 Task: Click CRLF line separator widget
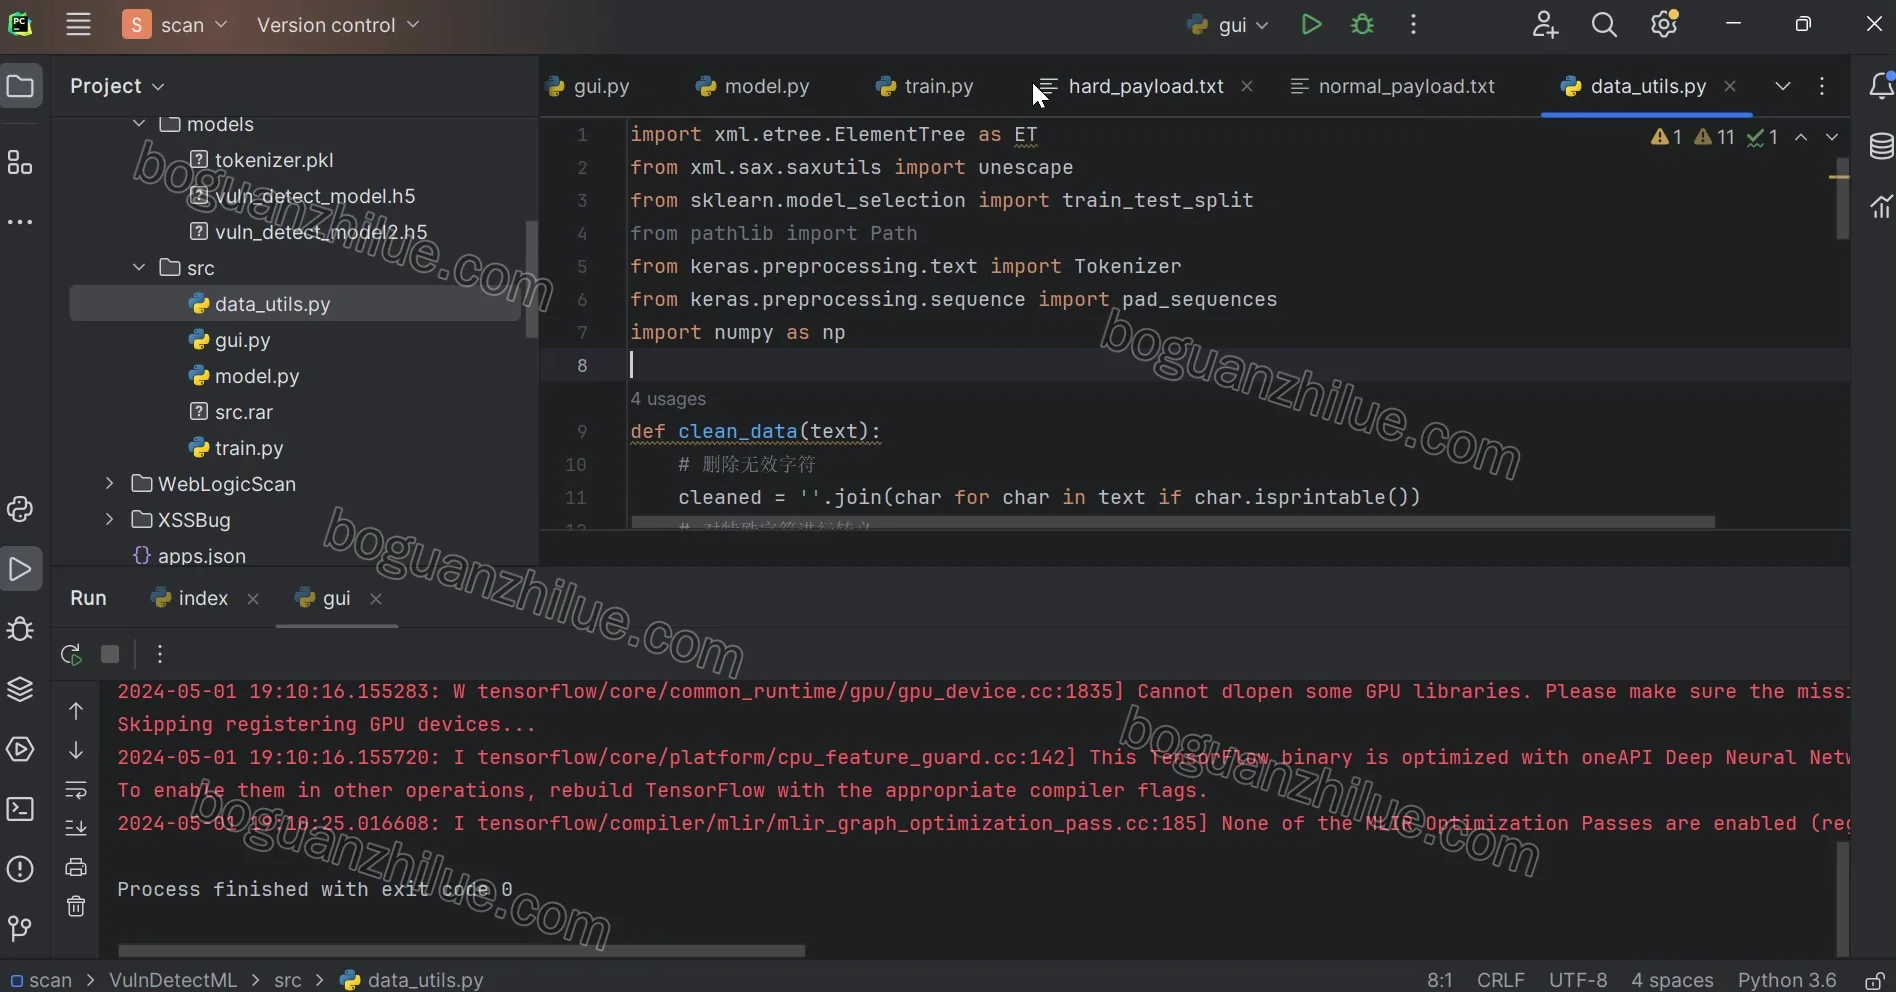tap(1501, 980)
